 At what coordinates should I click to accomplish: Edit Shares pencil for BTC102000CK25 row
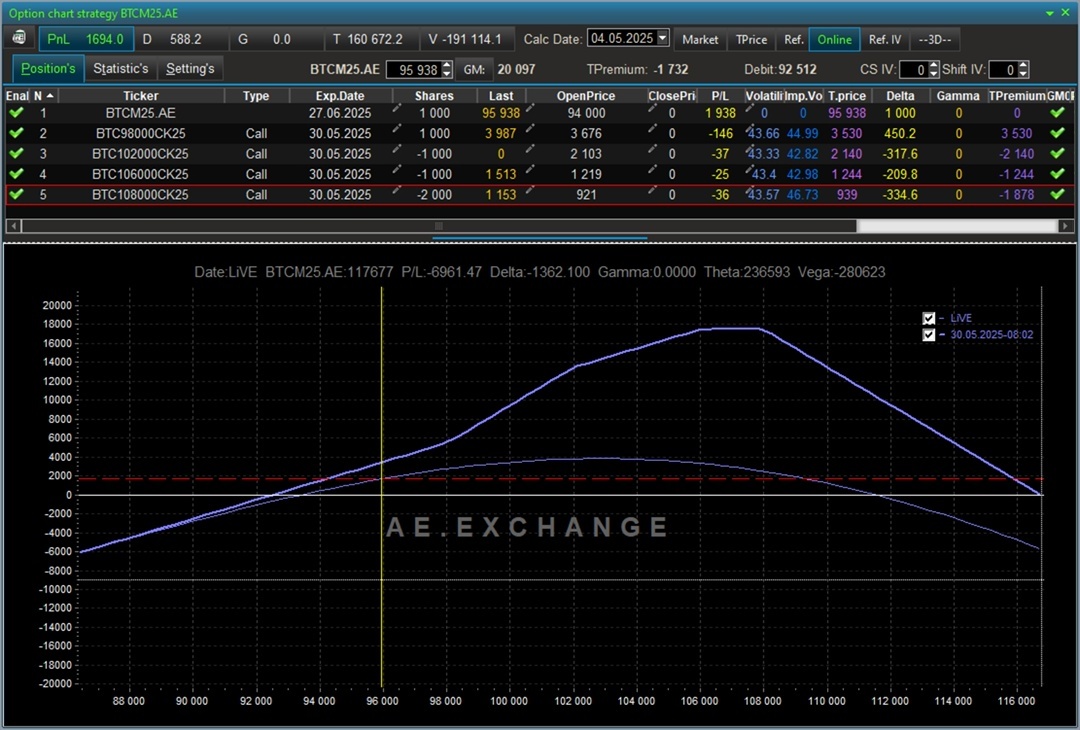(x=397, y=149)
